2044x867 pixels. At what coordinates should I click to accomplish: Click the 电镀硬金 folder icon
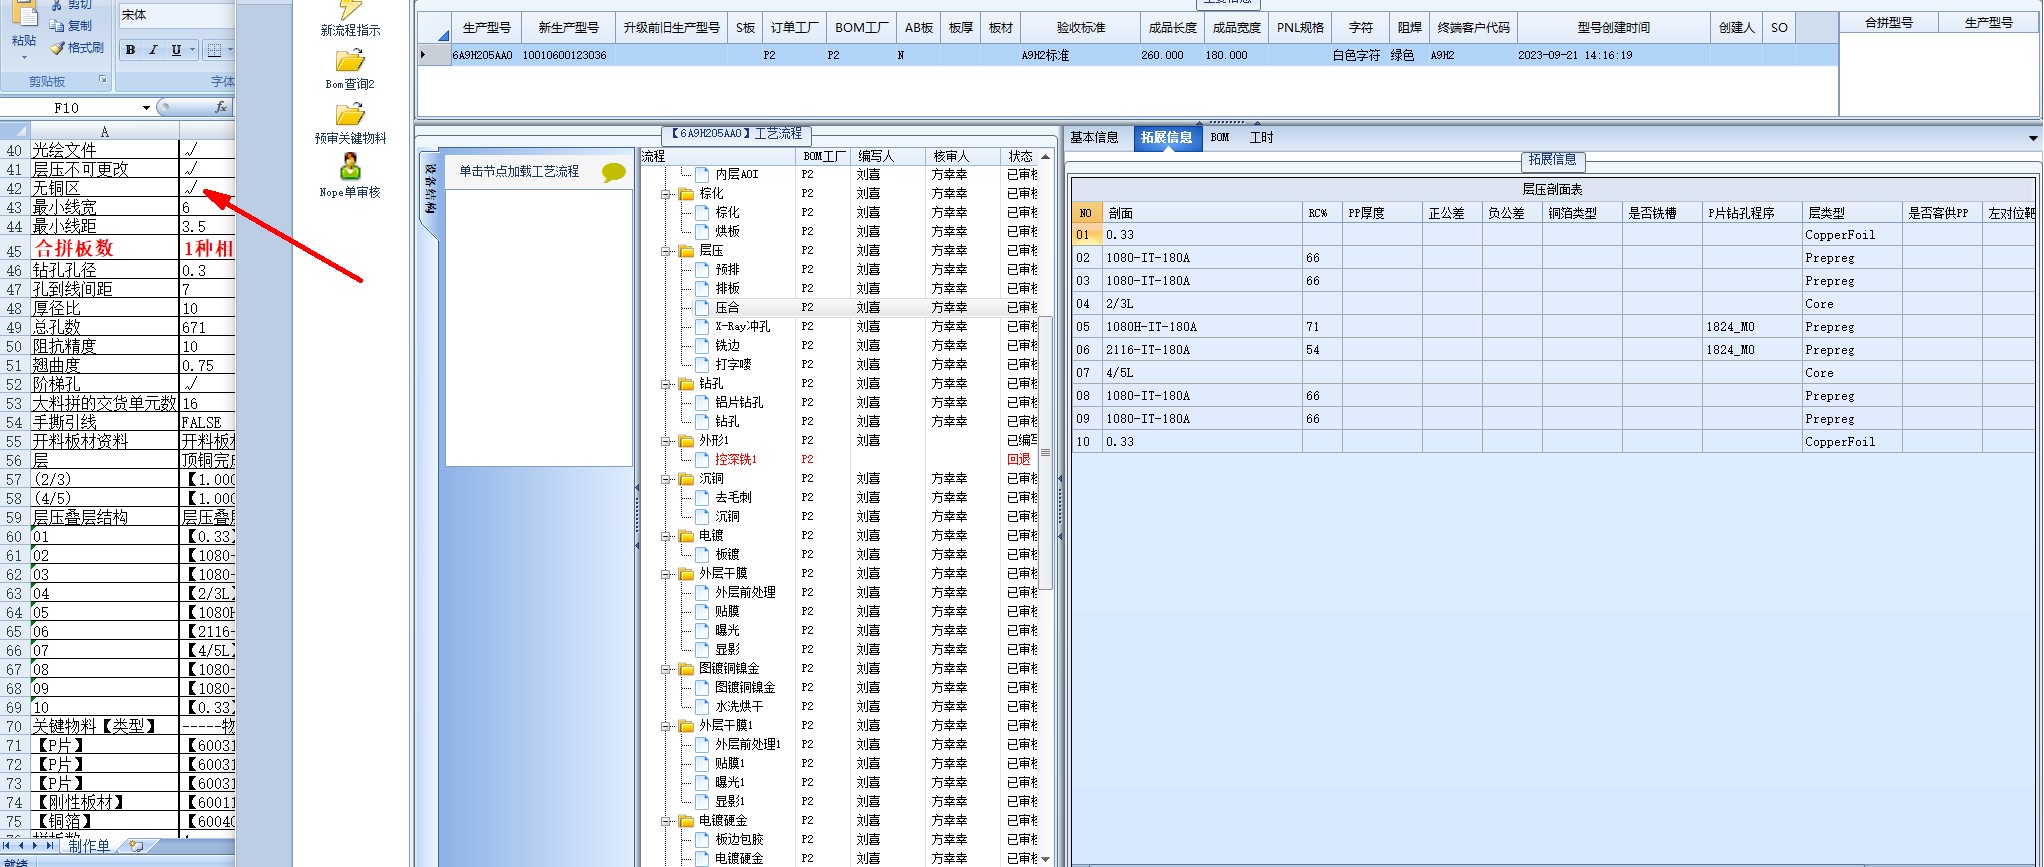pyautogui.click(x=686, y=821)
